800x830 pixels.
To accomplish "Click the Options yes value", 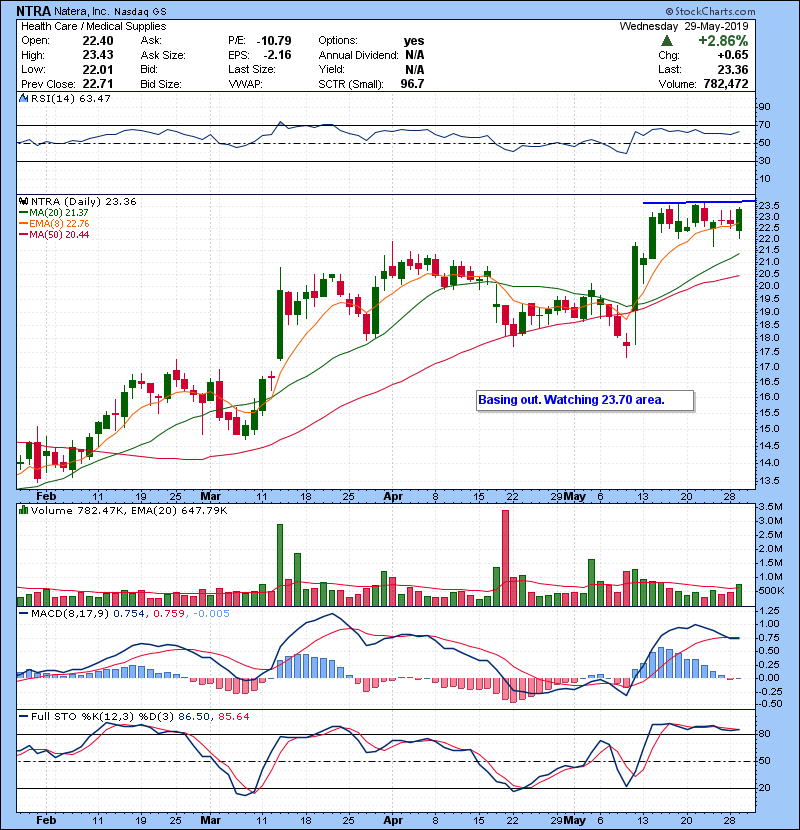I will tap(414, 41).
